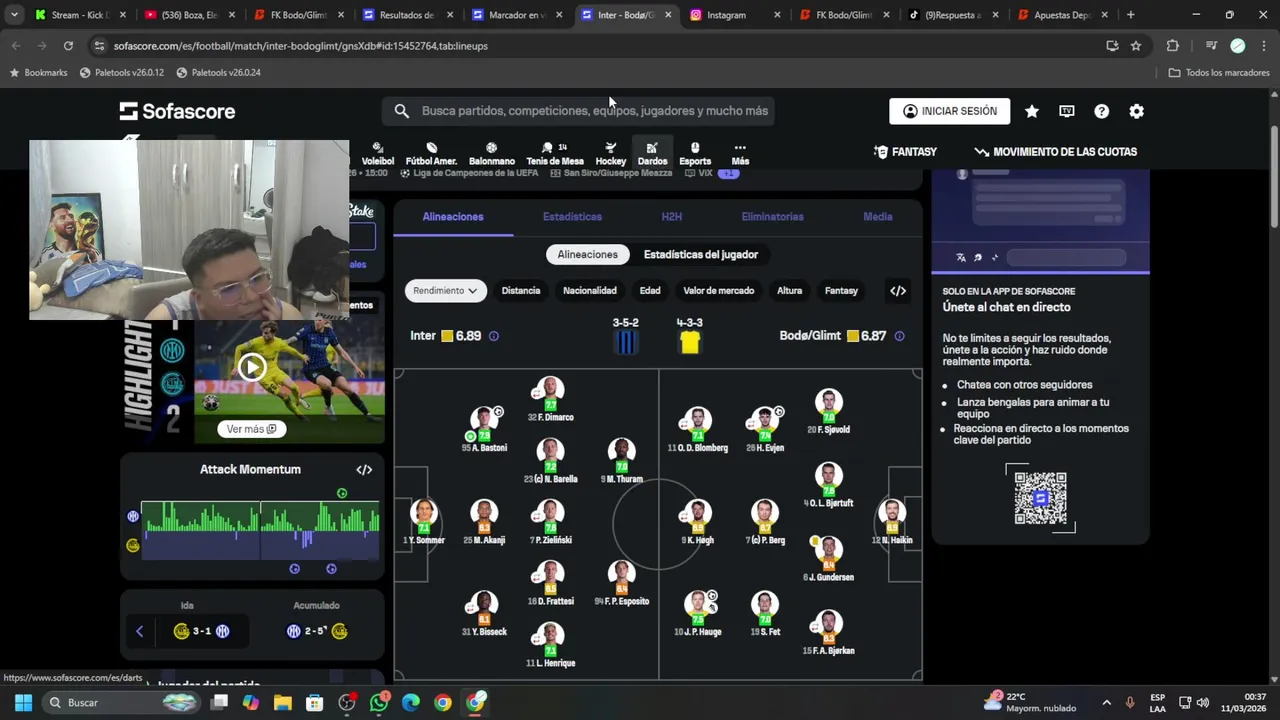Select the main Alineaciones tab
1280x720 pixels.
(x=452, y=217)
